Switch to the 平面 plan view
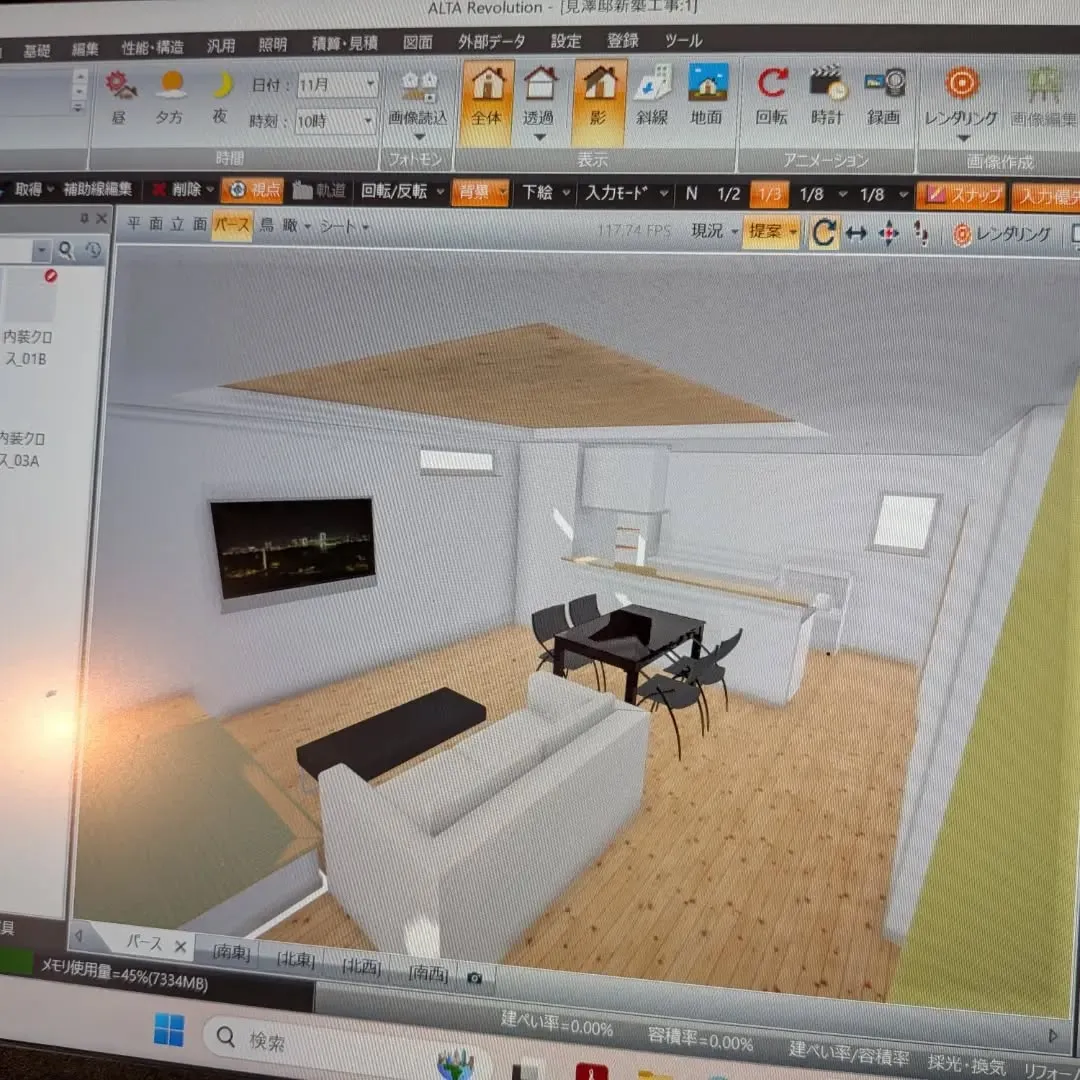This screenshot has width=1080, height=1080. 145,223
